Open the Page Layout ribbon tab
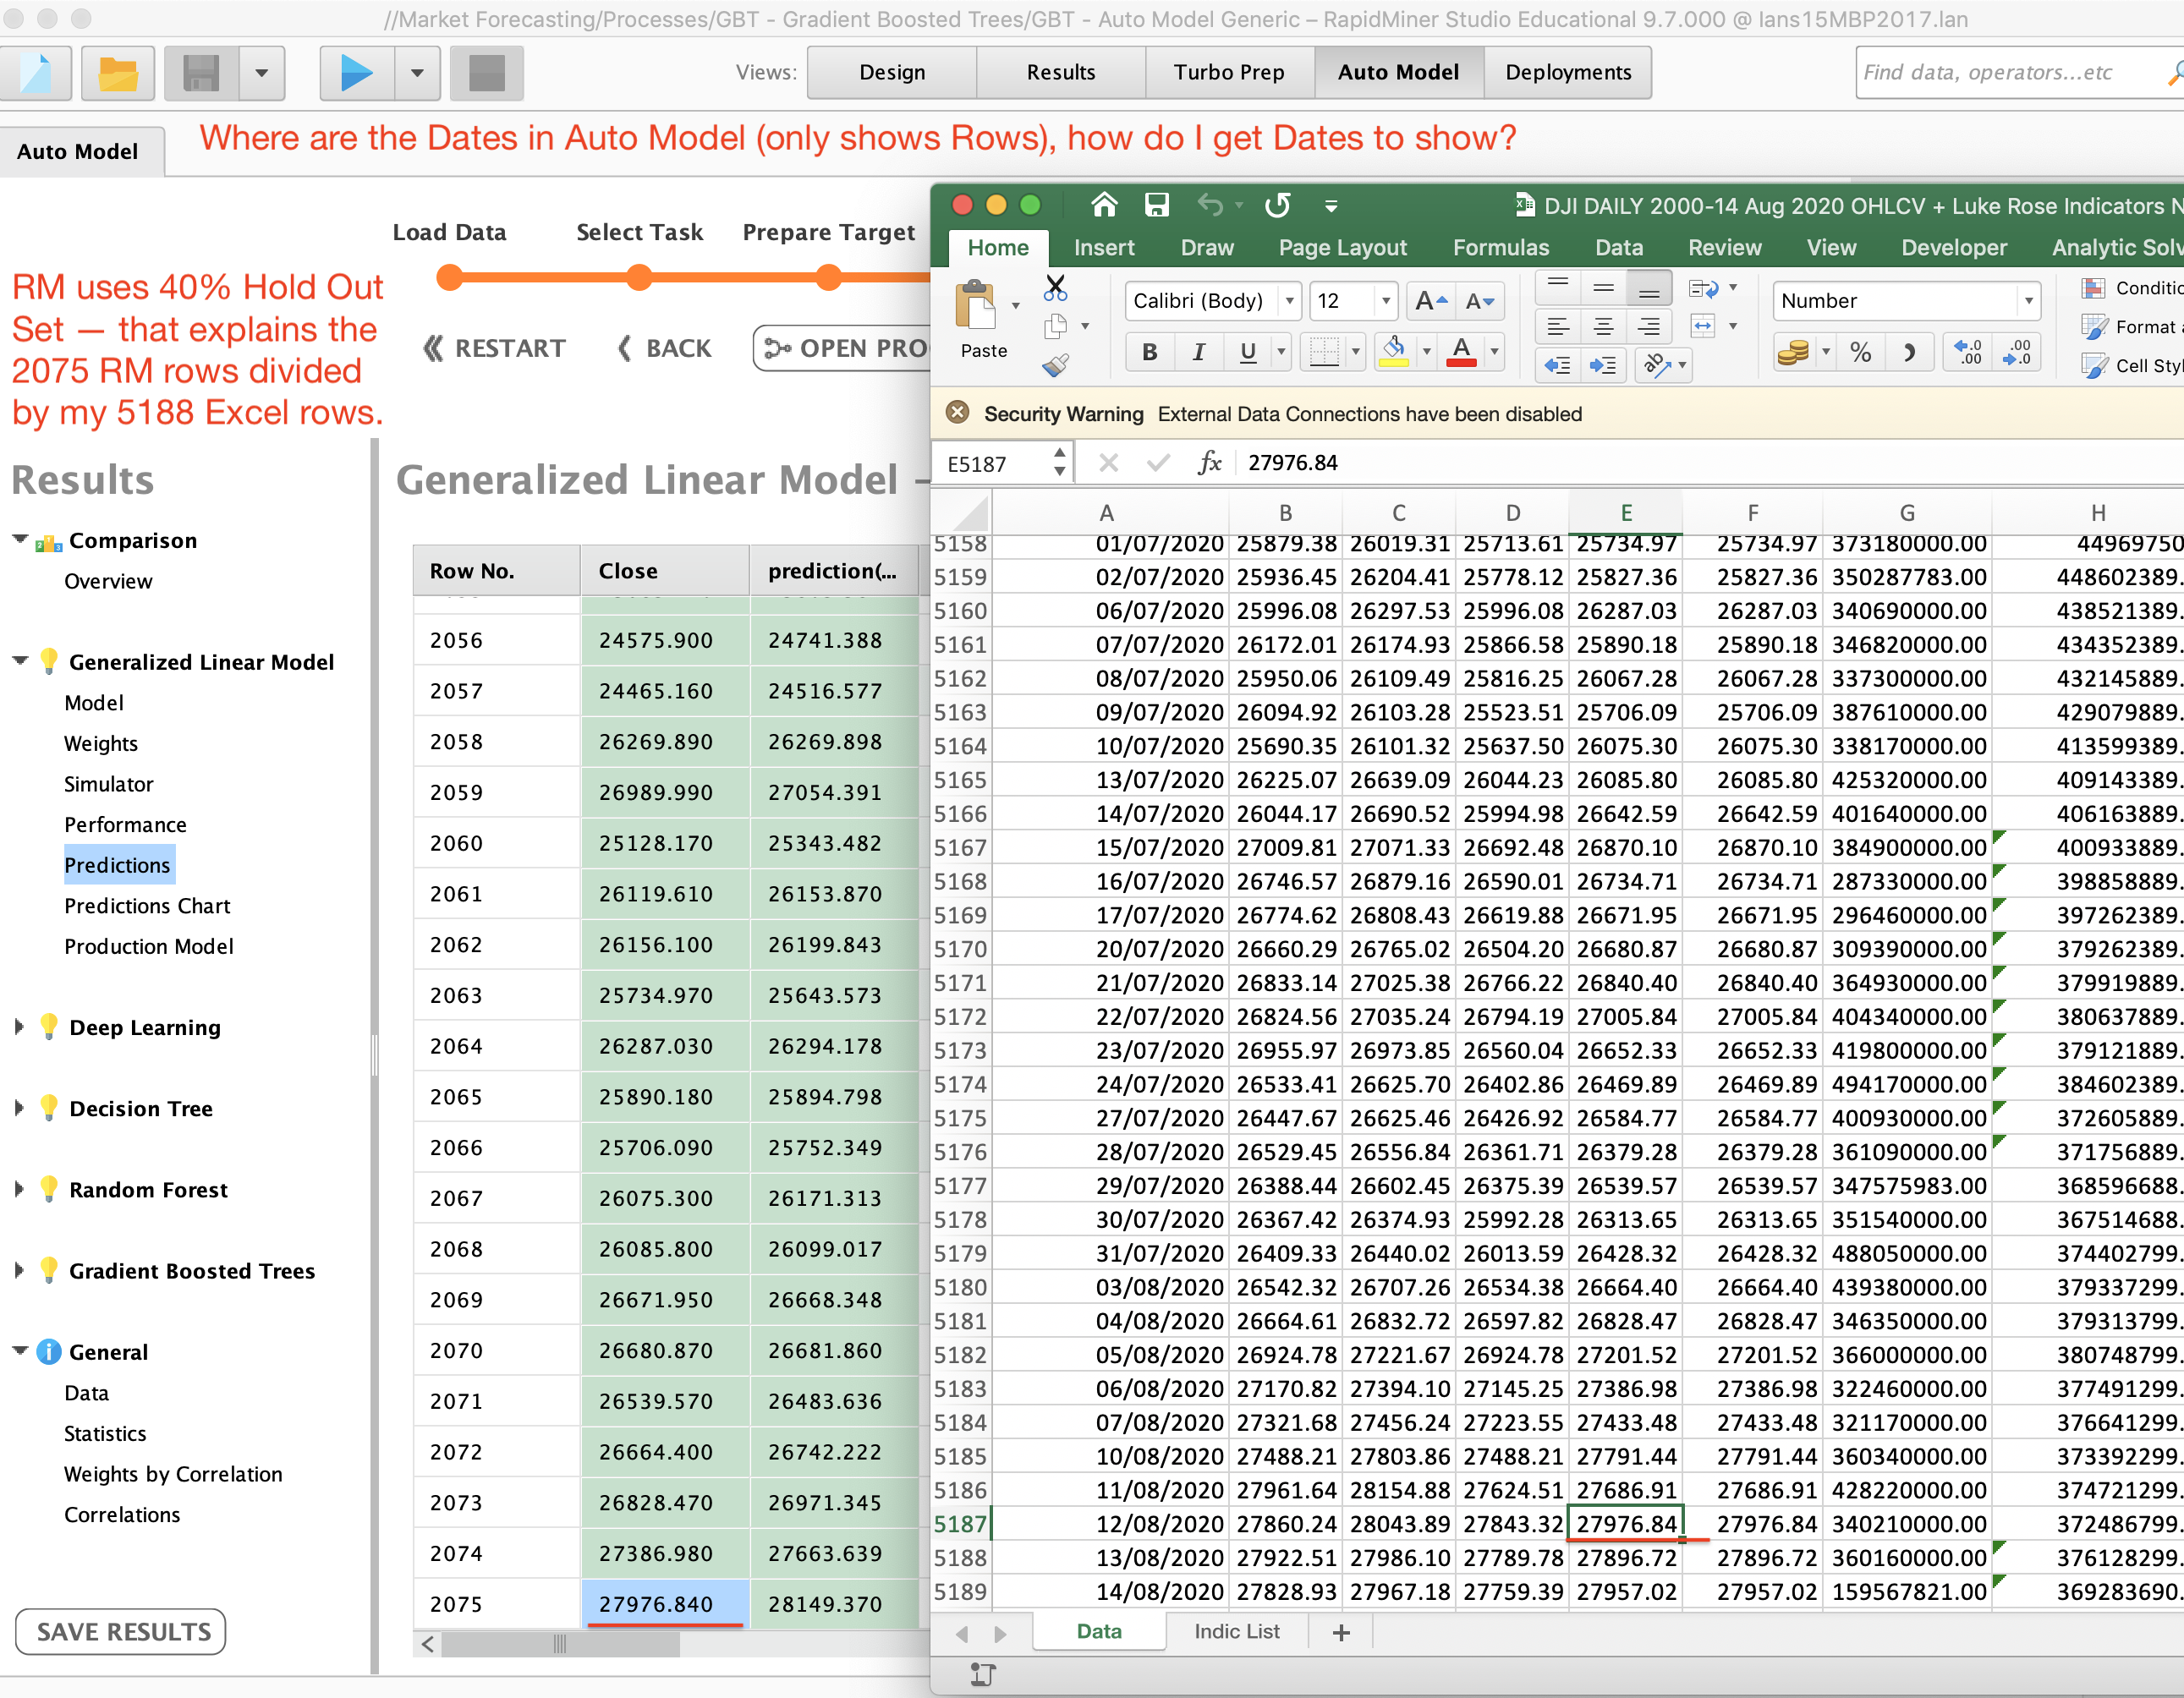The image size is (2184, 1698). 1342,247
